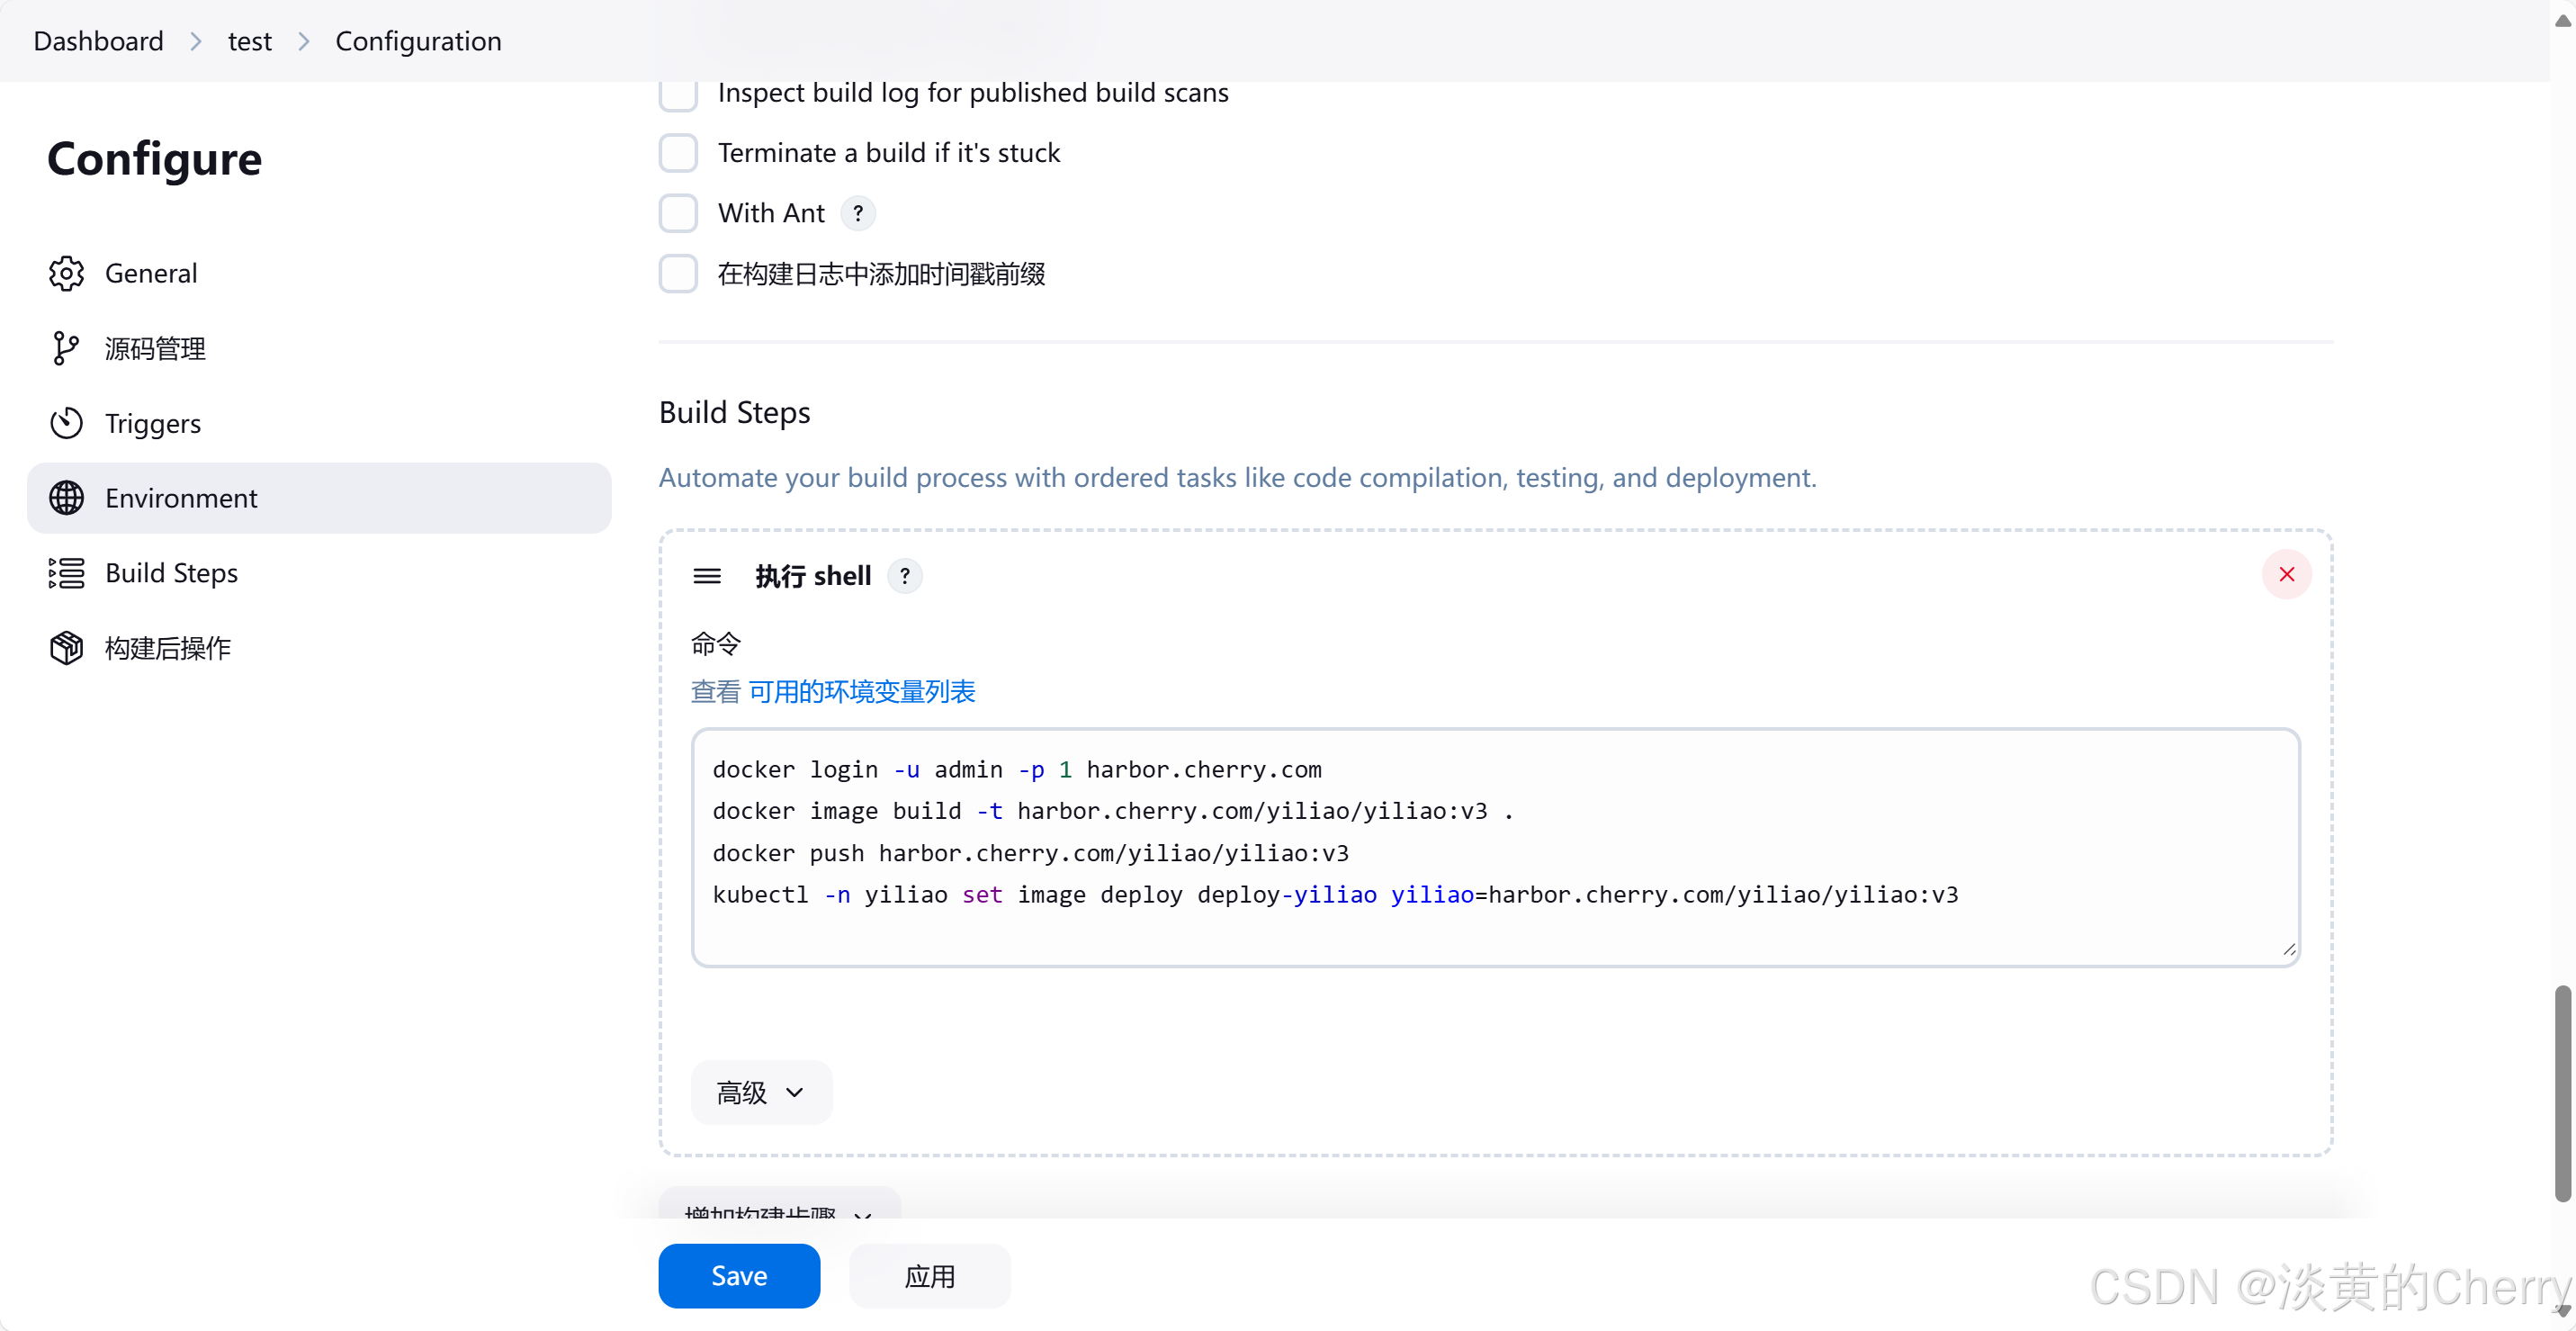This screenshot has height=1331, width=2576.
Task: Check the With Ant checkbox
Action: coord(678,213)
